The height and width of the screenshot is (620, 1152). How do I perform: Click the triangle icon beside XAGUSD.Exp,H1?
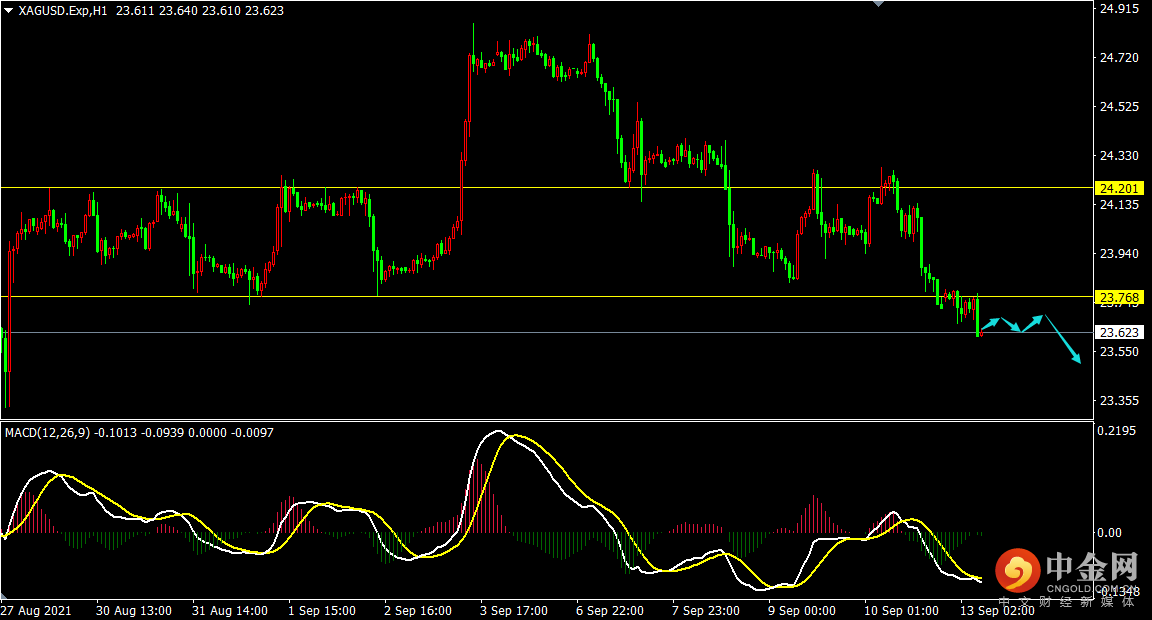click(x=8, y=10)
